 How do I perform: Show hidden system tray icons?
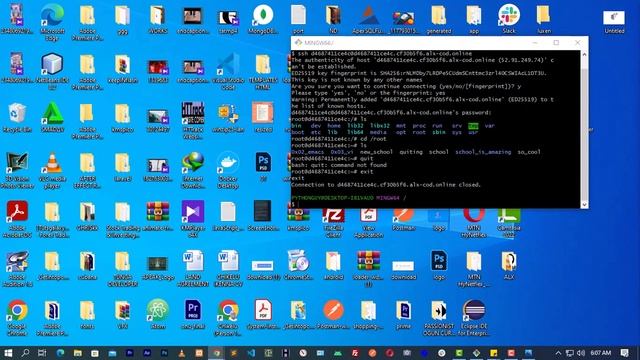(x=558, y=353)
